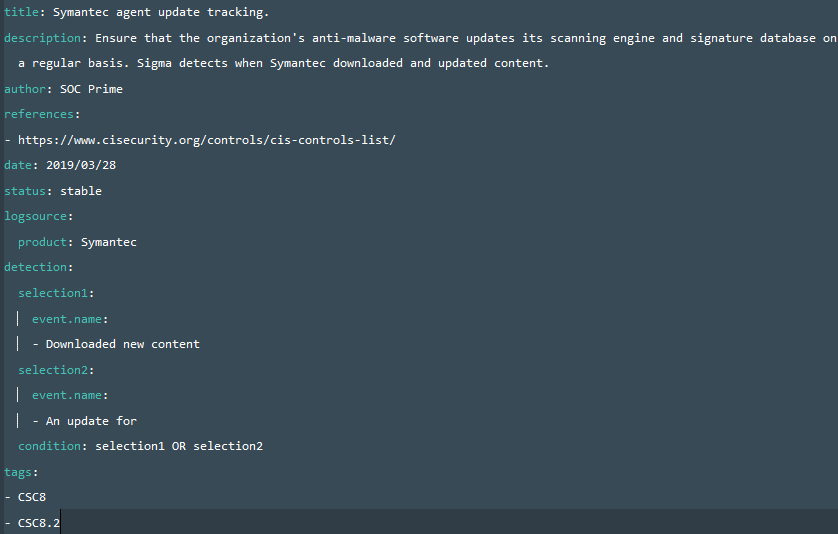This screenshot has width=838, height=534.
Task: Select the references key line
Action: pyautogui.click(x=42, y=114)
